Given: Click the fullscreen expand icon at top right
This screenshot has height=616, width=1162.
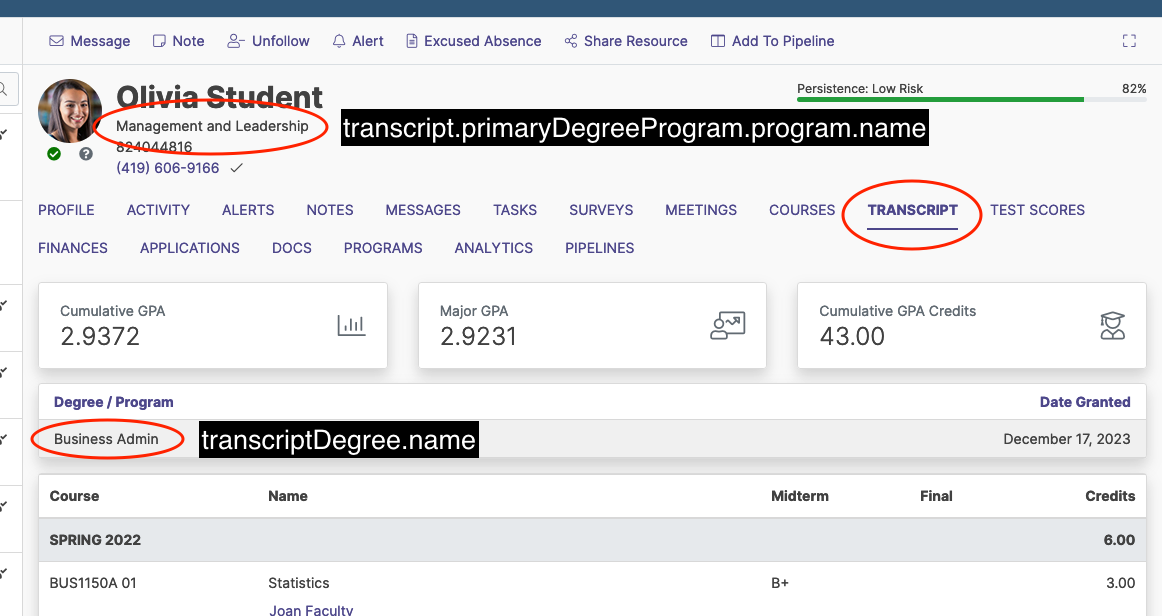Looking at the screenshot, I should [1129, 41].
